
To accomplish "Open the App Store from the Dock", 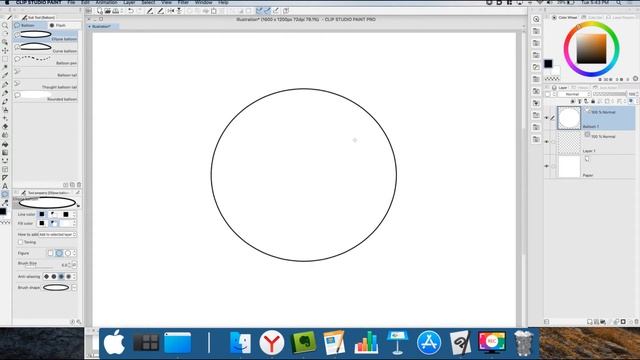I will [429, 342].
